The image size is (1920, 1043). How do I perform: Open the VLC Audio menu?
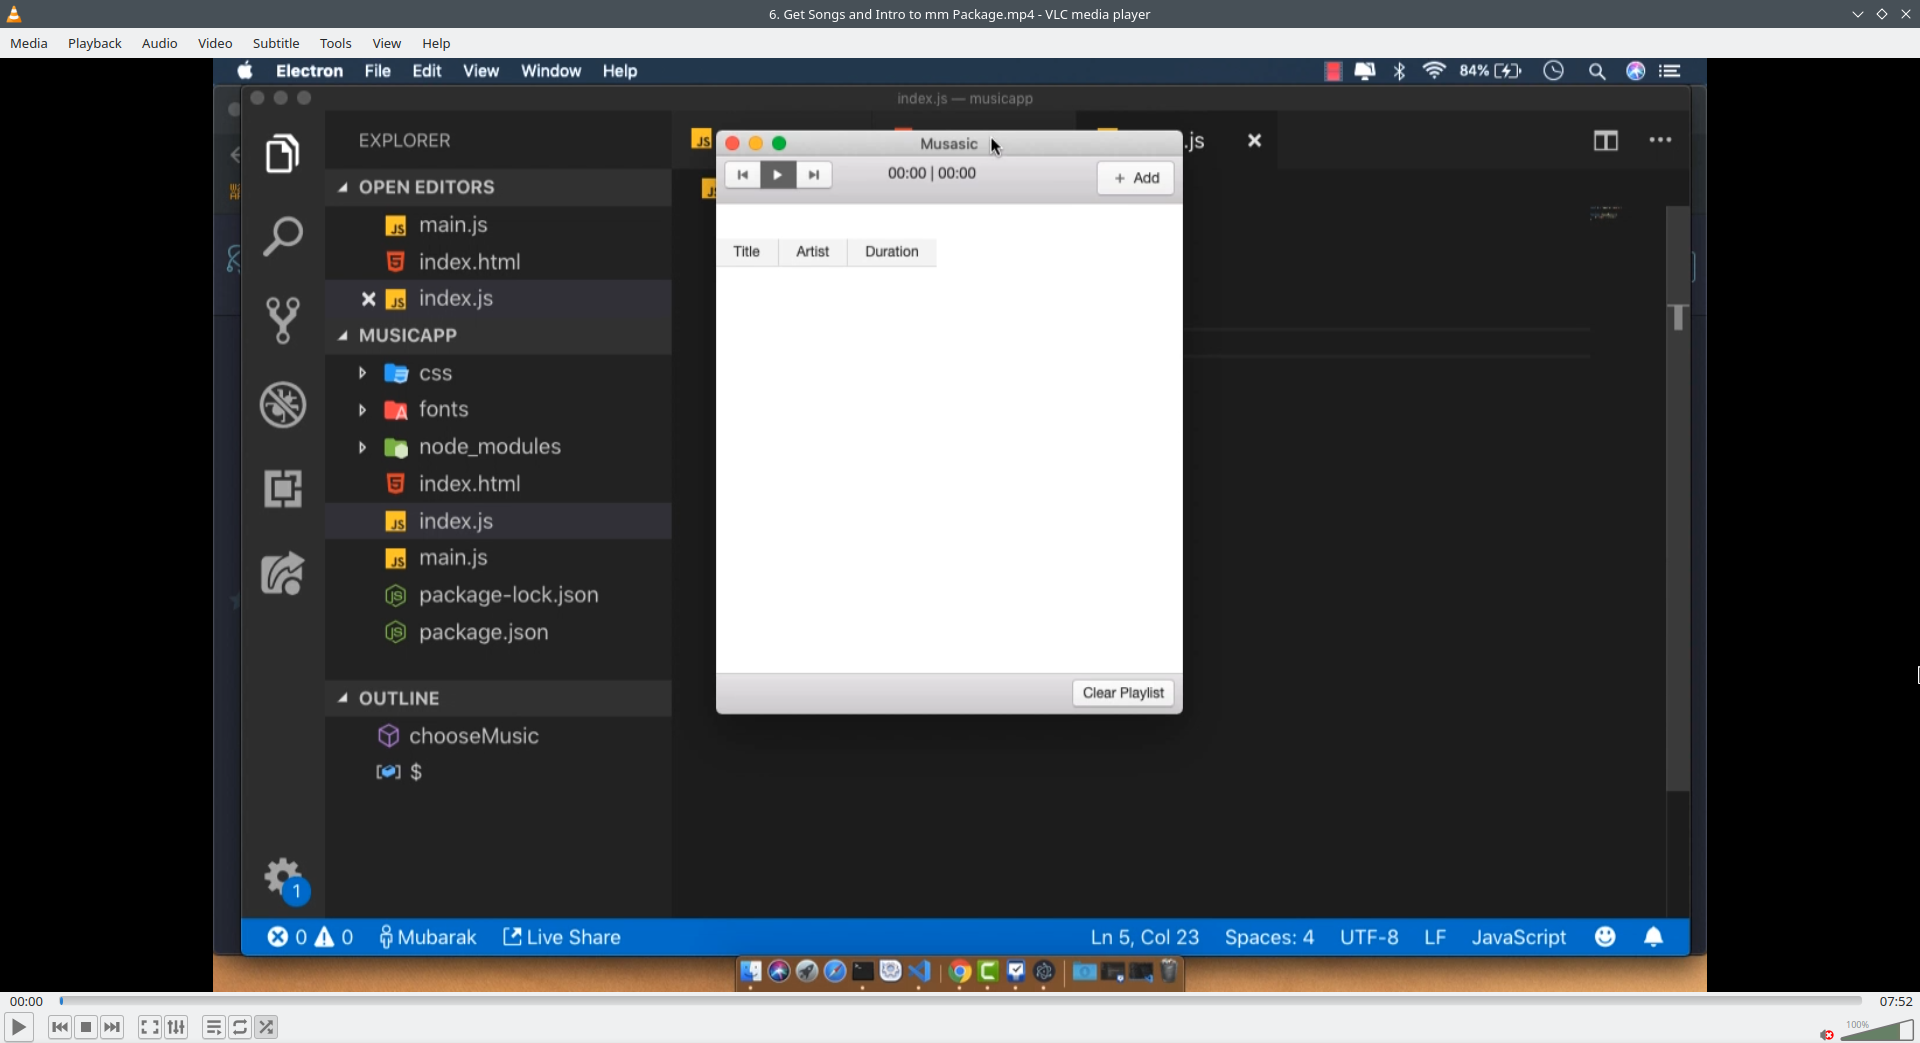pos(160,43)
